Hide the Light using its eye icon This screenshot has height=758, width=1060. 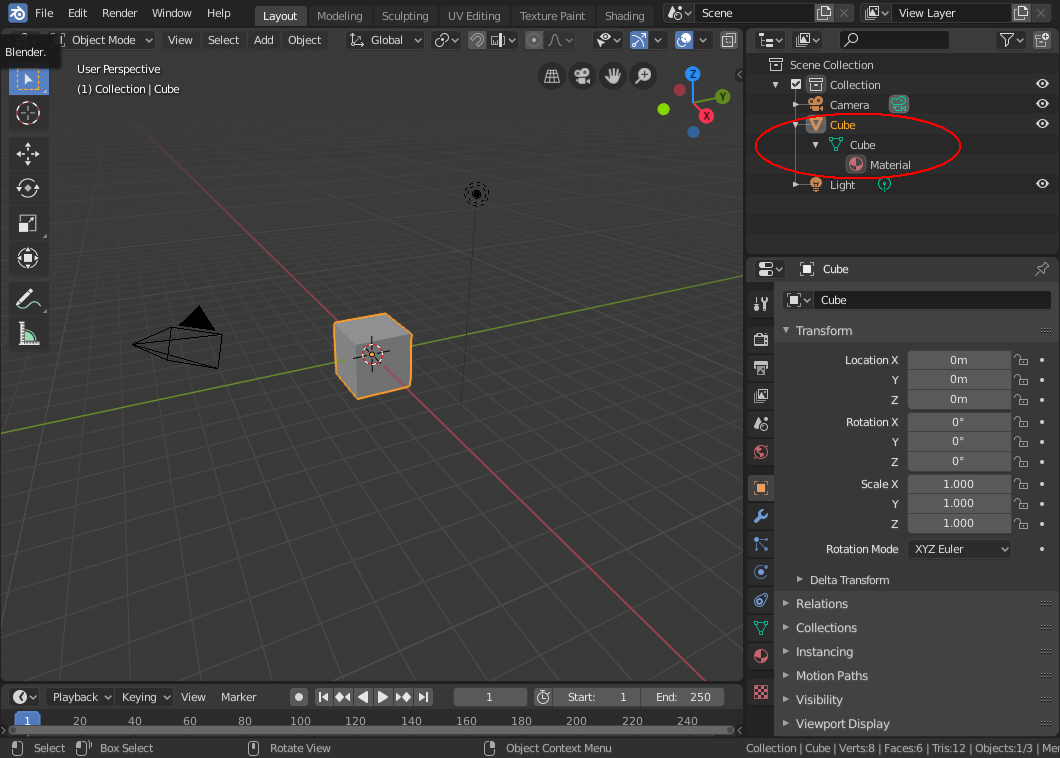pos(1042,184)
